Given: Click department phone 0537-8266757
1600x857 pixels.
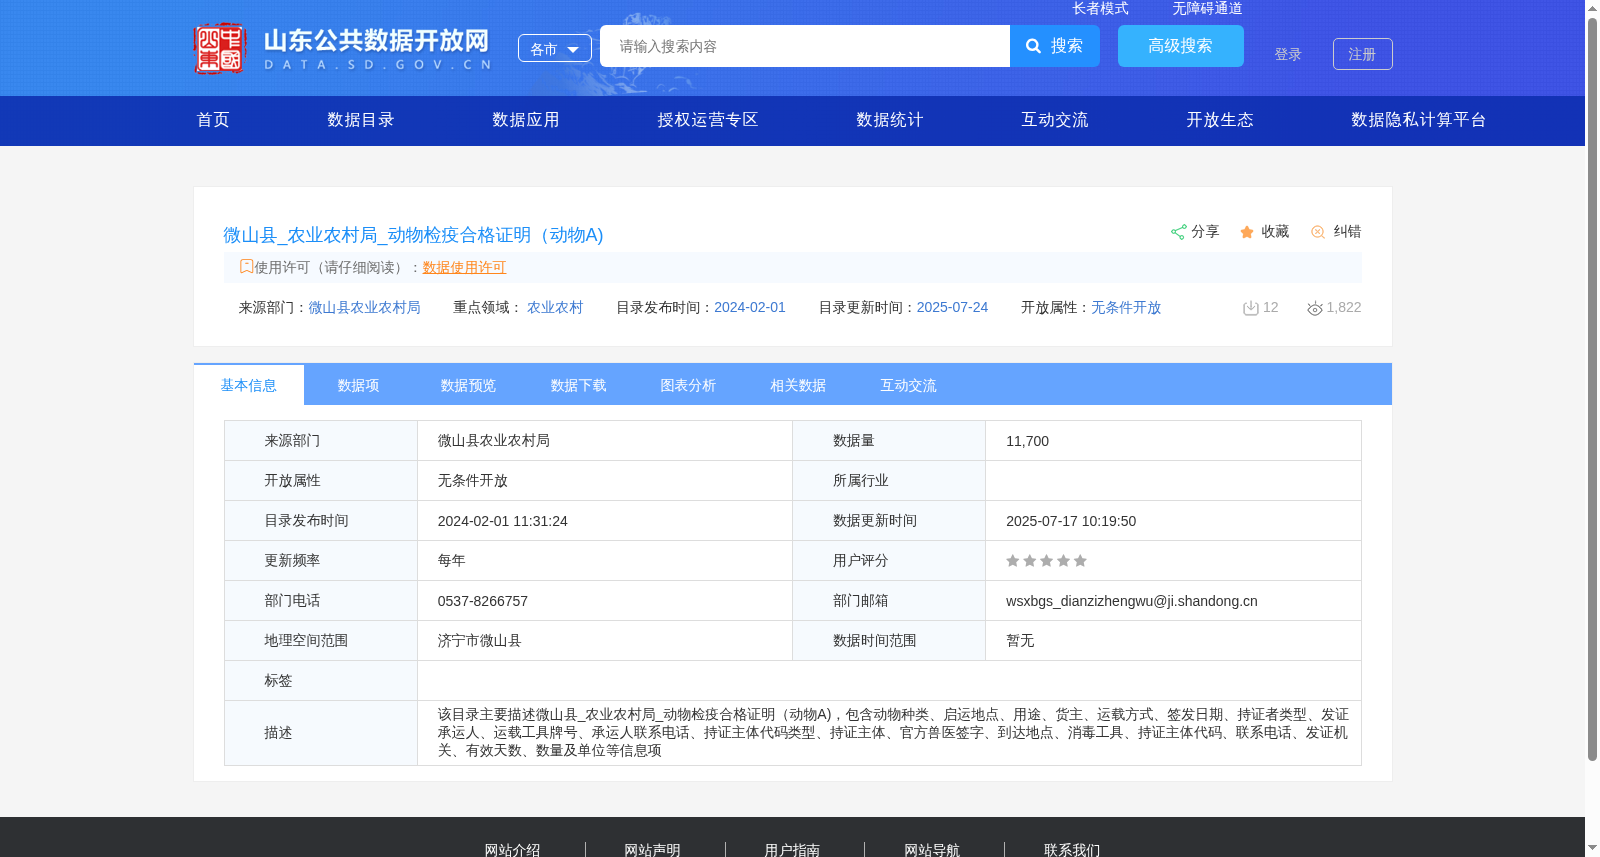Looking at the screenshot, I should pos(483,601).
